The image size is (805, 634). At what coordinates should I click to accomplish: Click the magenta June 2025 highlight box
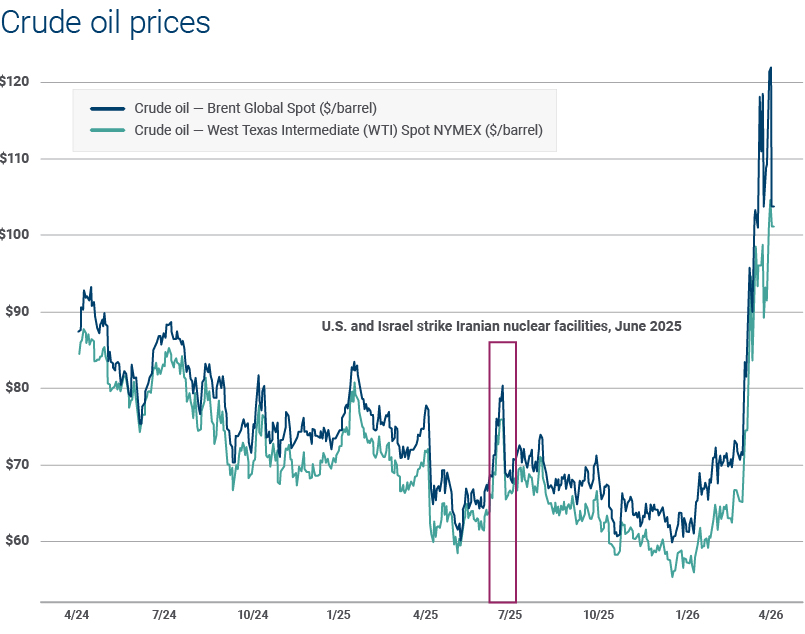point(502,472)
